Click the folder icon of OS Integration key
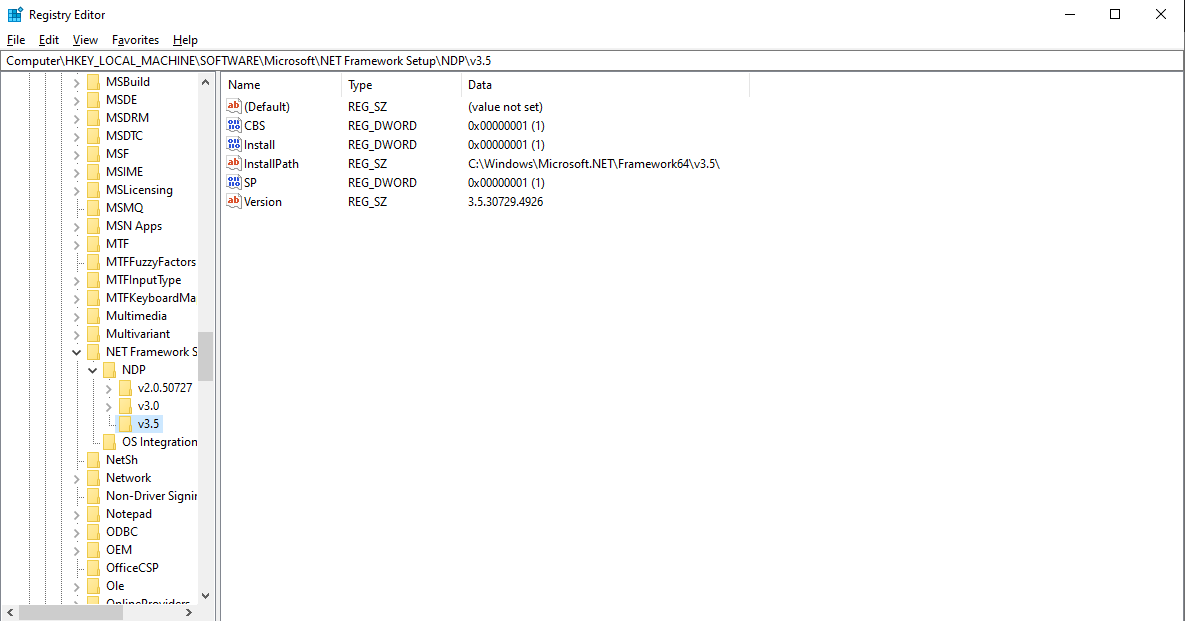Image resolution: width=1185 pixels, height=621 pixels. pyautogui.click(x=110, y=442)
